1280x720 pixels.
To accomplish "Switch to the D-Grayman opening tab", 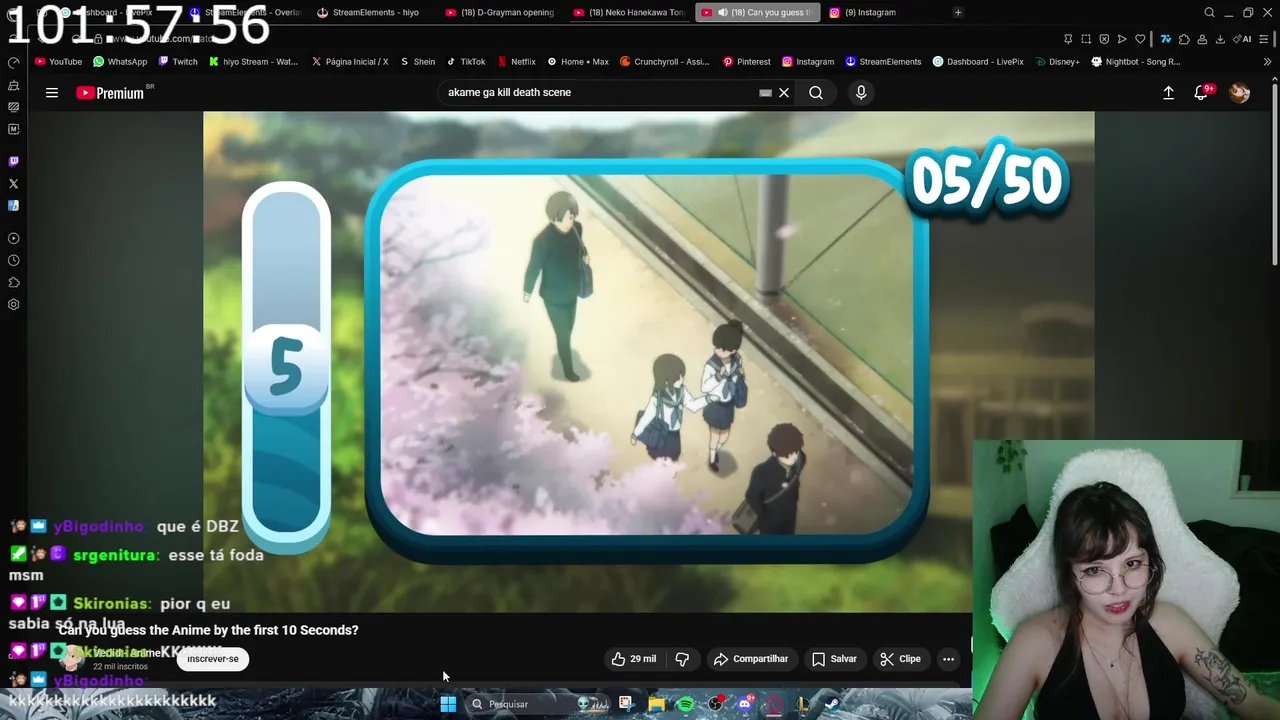I will tap(500, 12).
